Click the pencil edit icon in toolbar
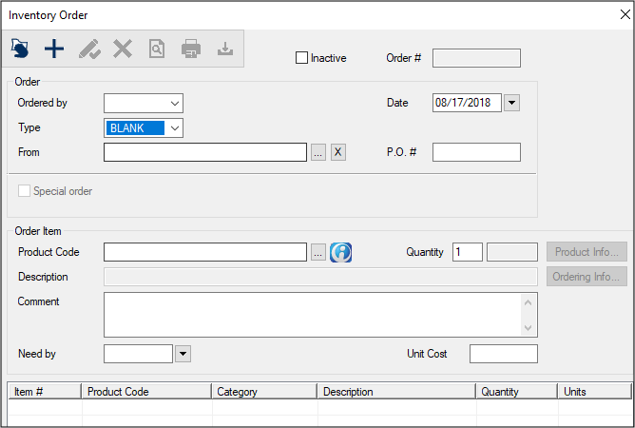This screenshot has height=428, width=635. pos(89,48)
